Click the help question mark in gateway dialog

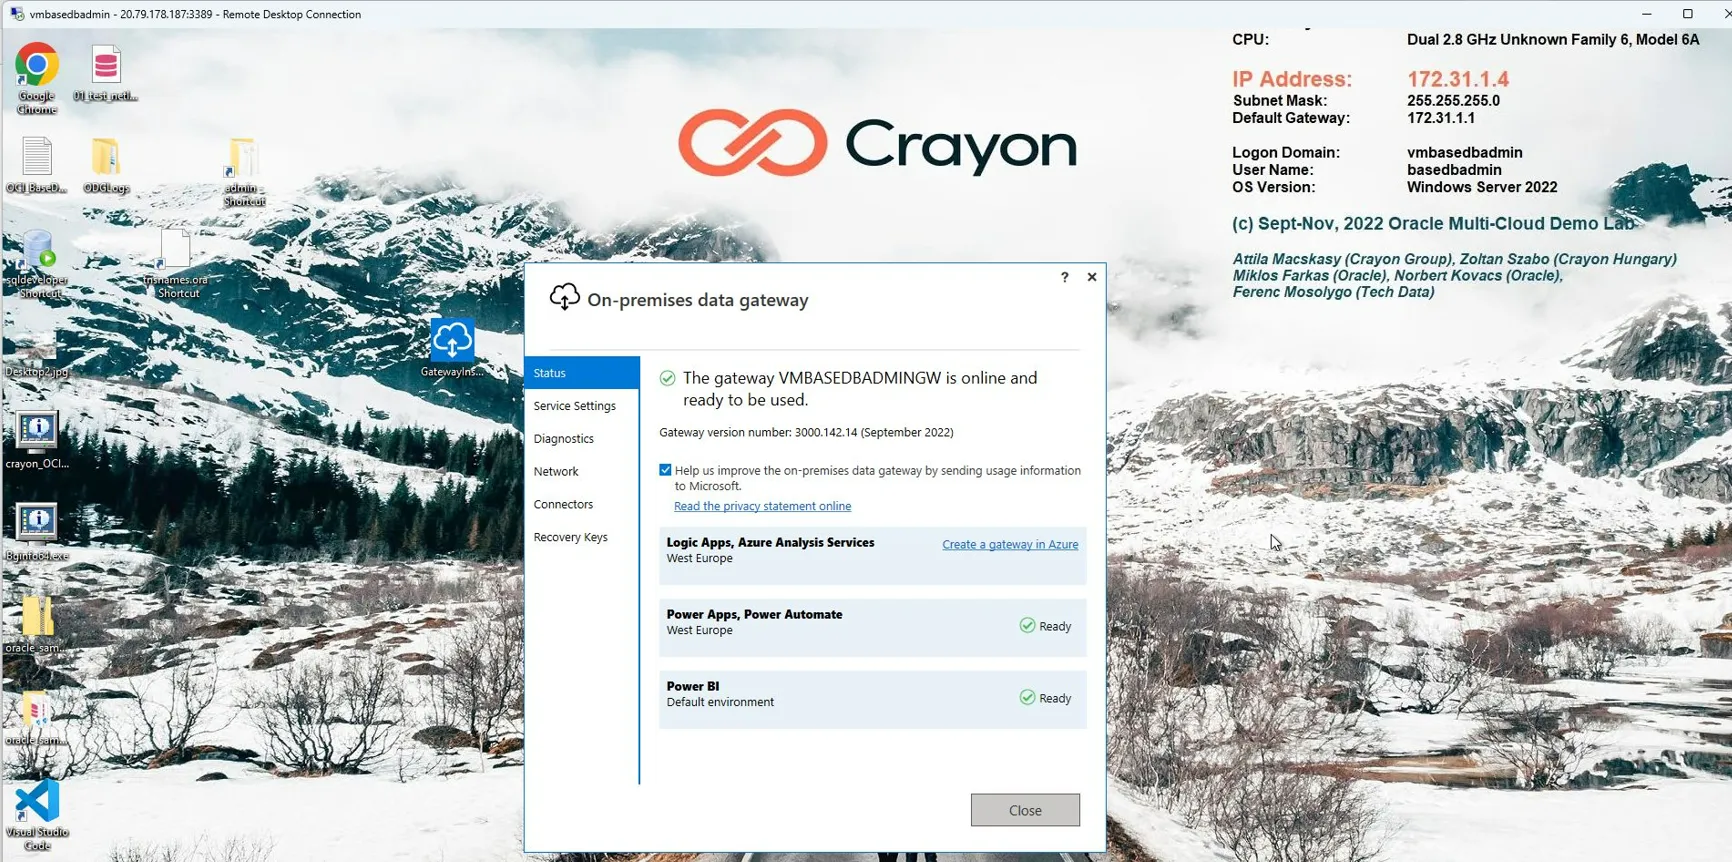(x=1064, y=277)
